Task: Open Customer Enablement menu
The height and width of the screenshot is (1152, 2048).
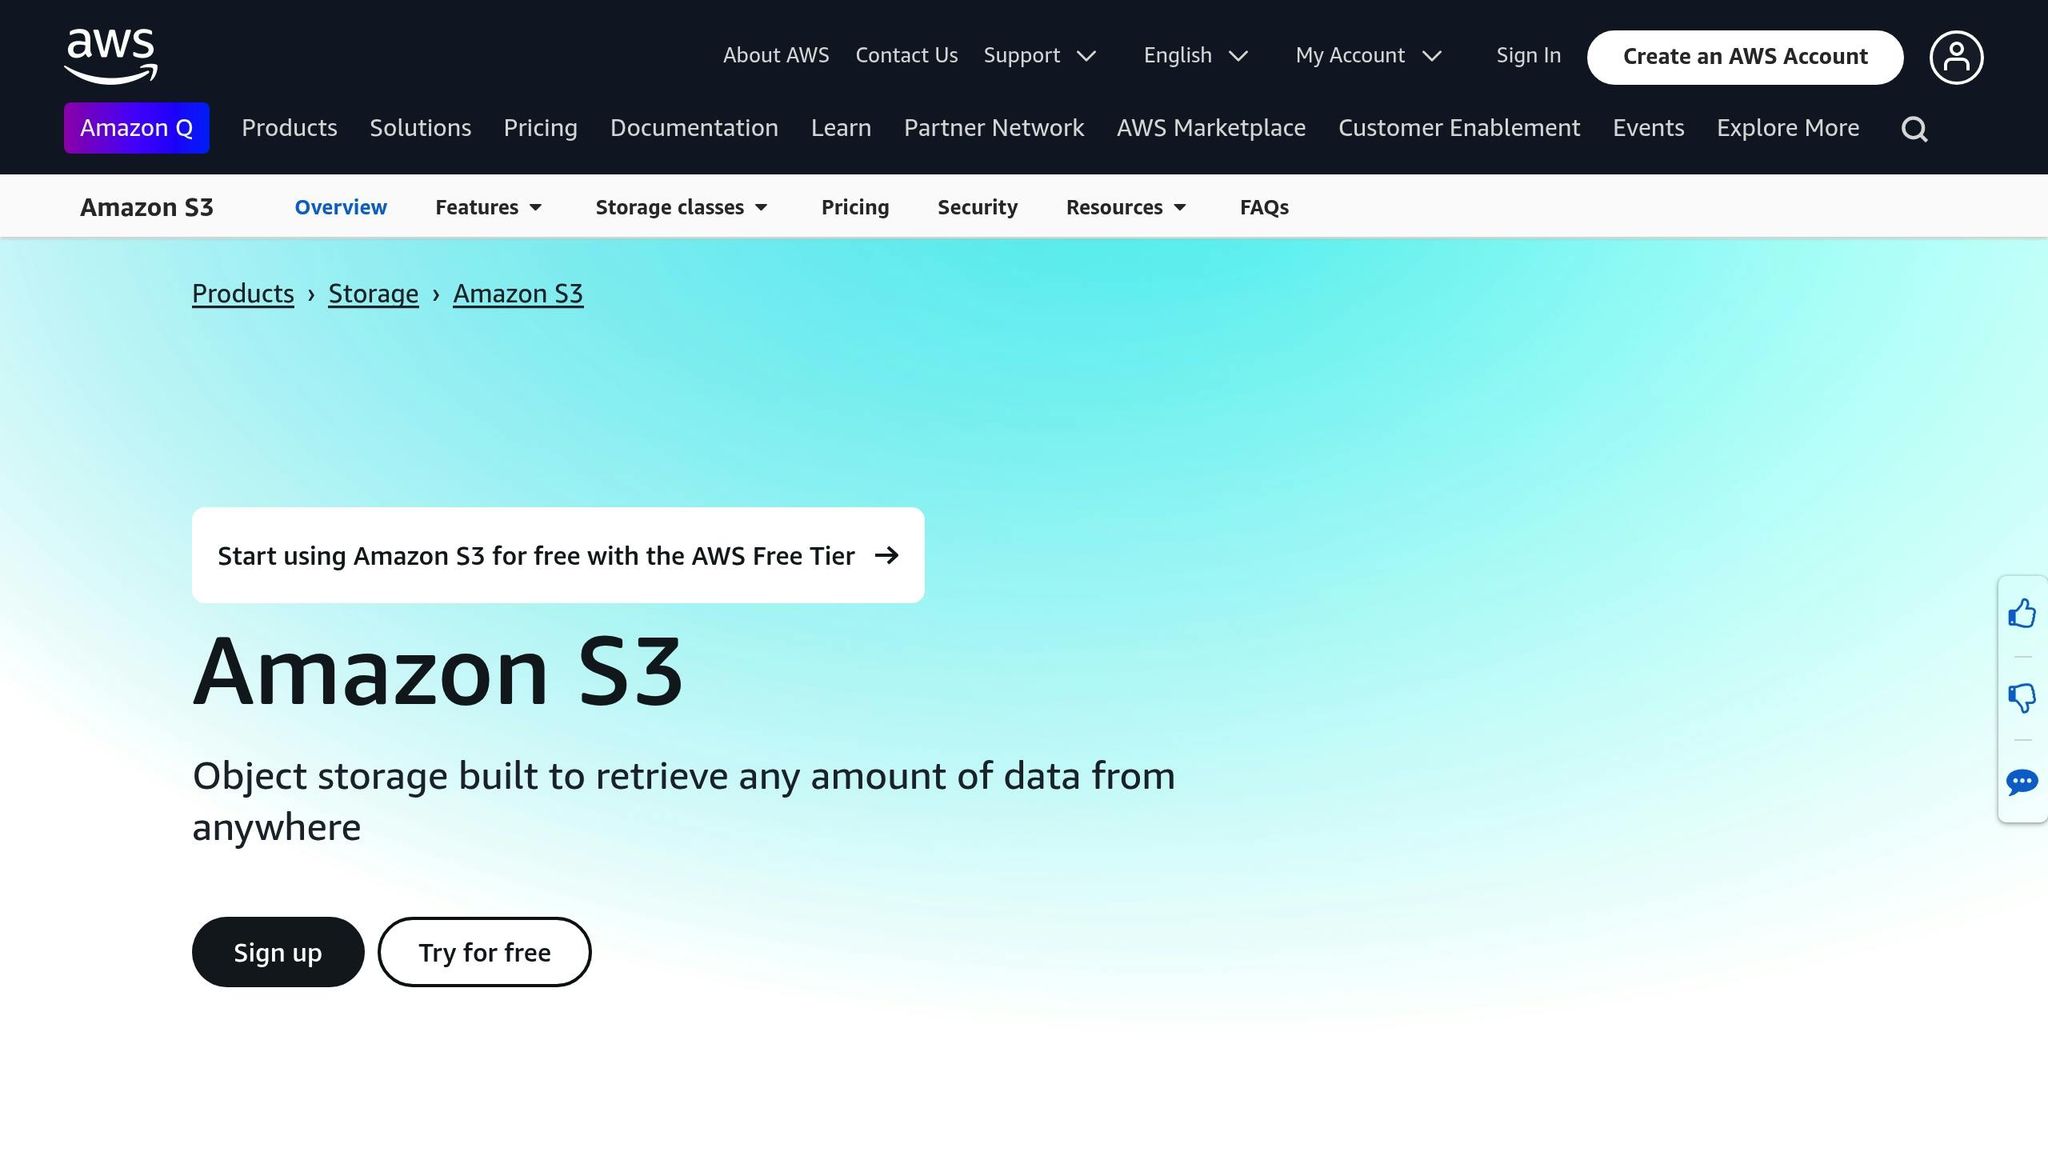Action: [1459, 128]
